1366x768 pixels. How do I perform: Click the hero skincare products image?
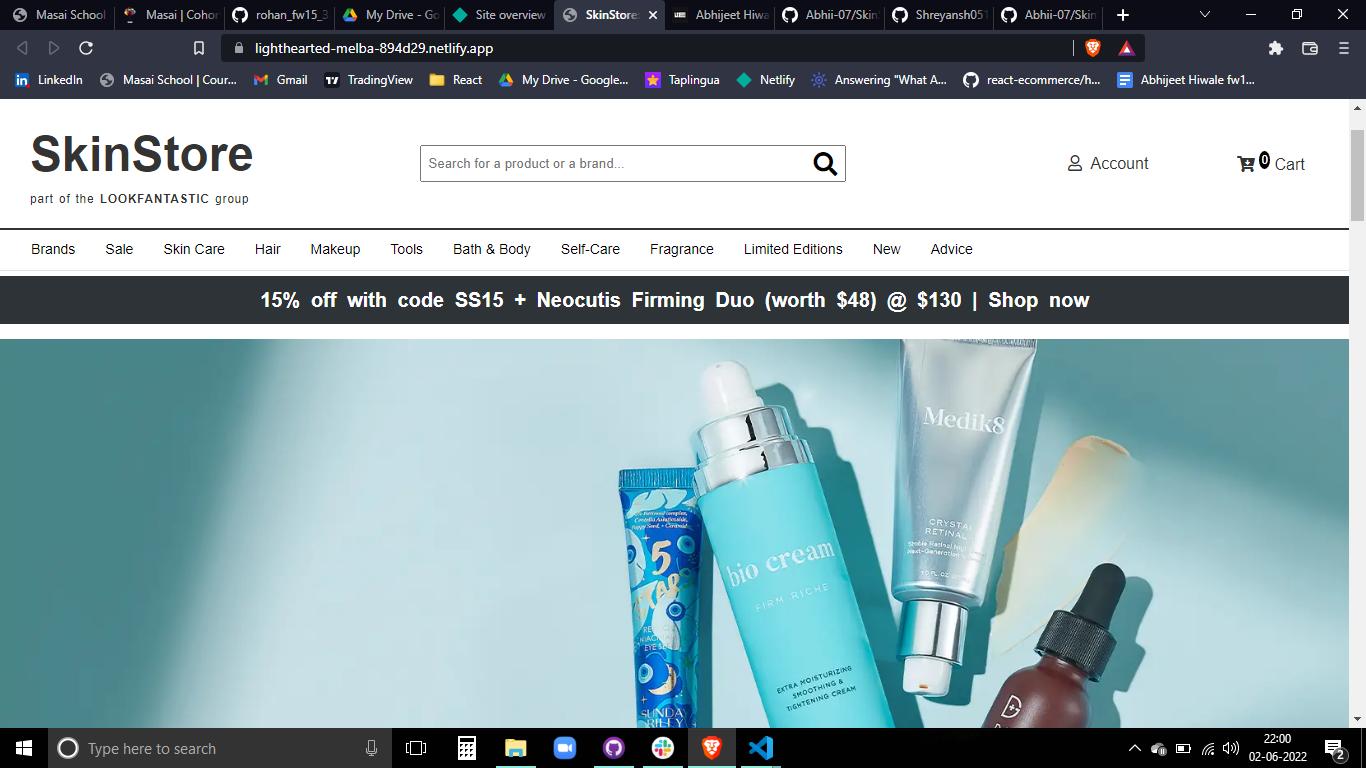674,533
